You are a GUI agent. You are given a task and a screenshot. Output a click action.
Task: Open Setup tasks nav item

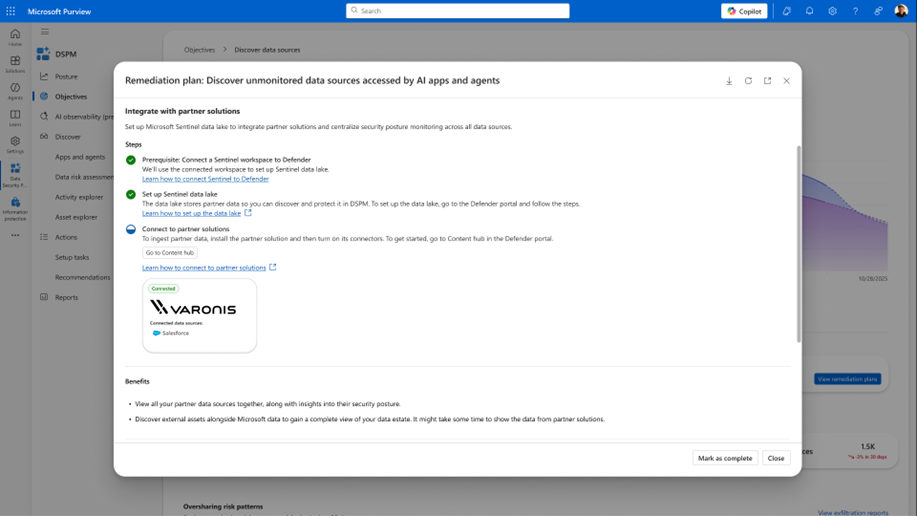pos(72,257)
